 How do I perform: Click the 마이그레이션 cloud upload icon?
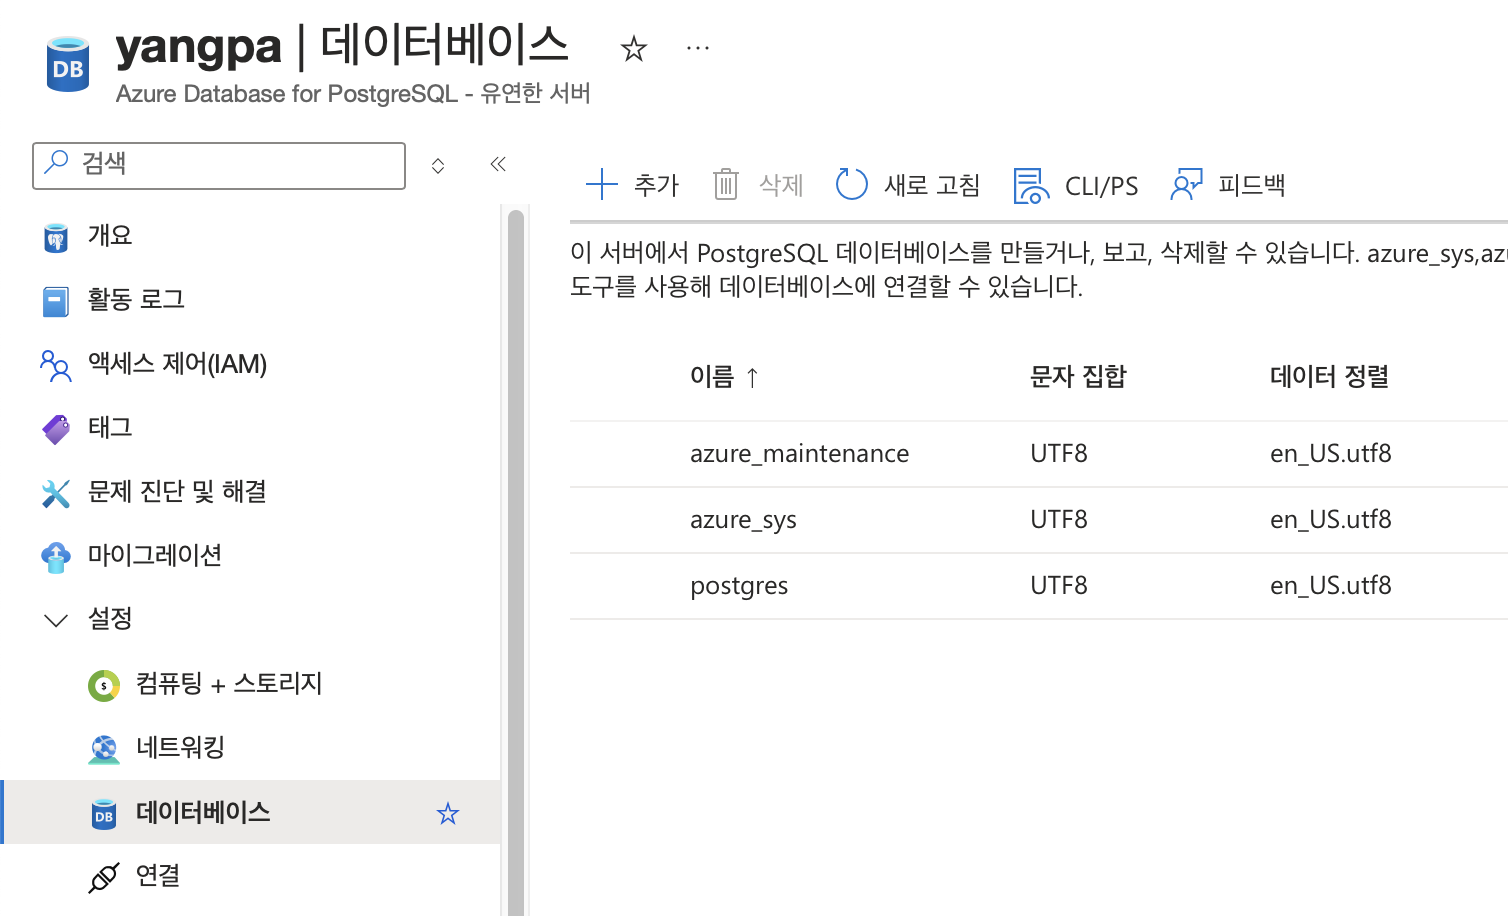pyautogui.click(x=56, y=557)
